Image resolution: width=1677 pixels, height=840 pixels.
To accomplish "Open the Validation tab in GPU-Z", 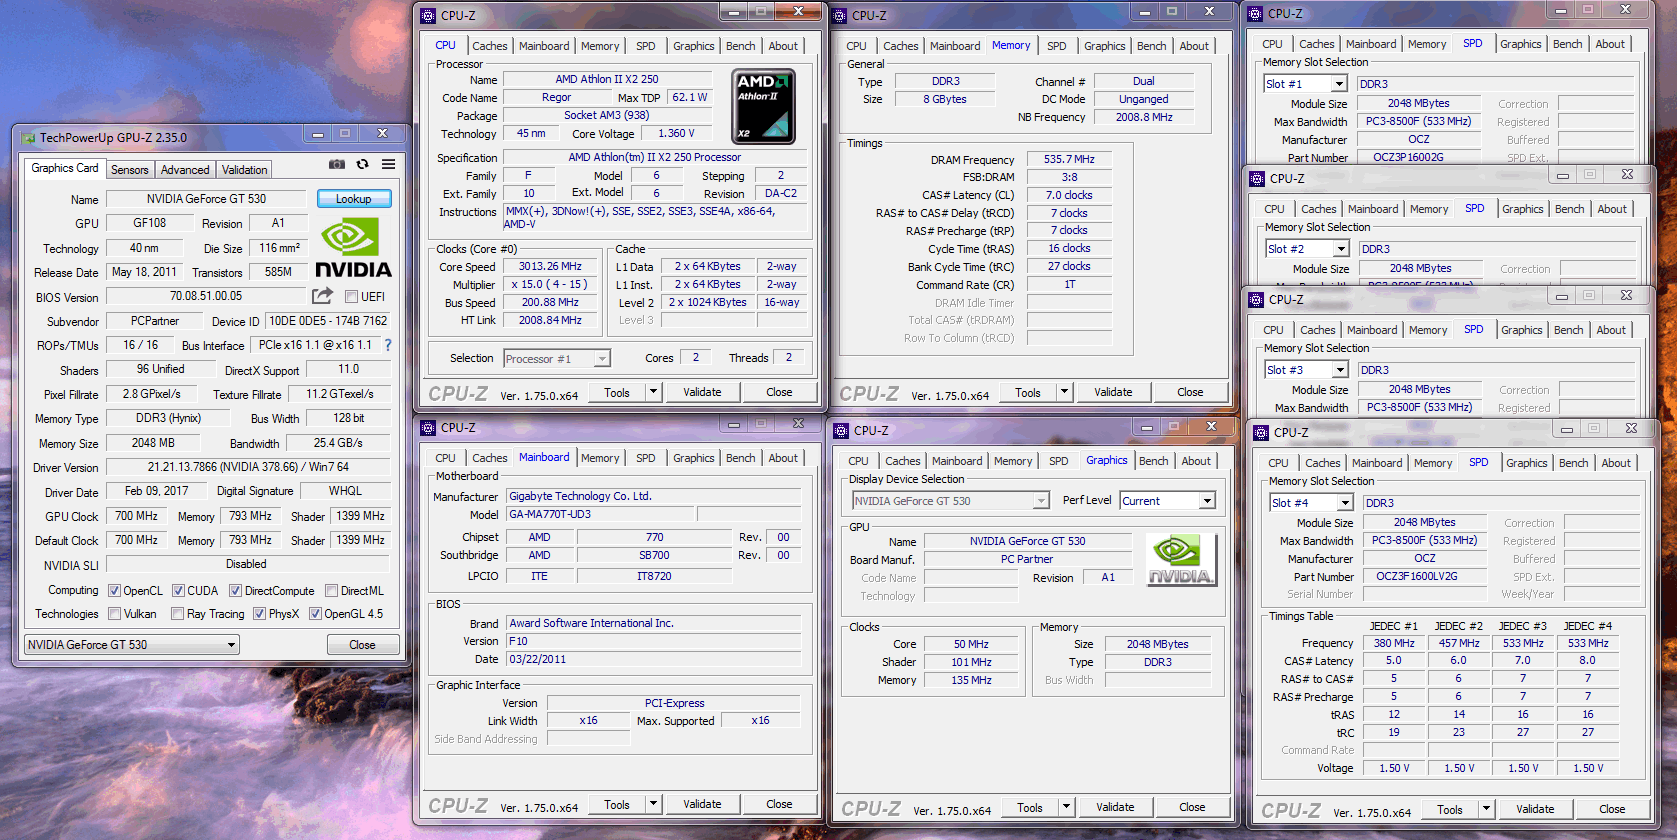I will pyautogui.click(x=244, y=170).
